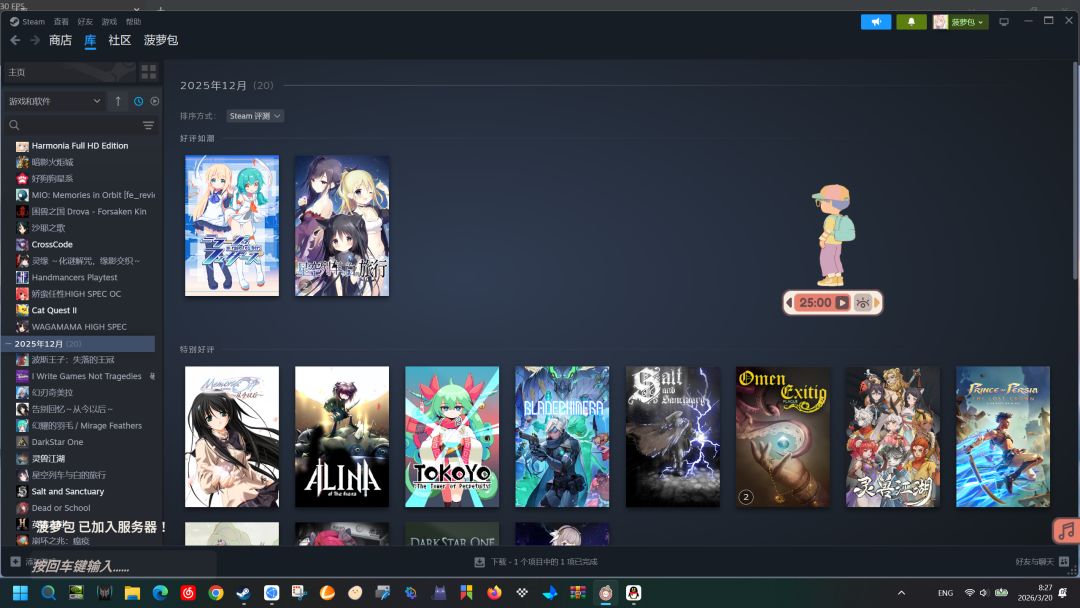Toggle the sort direction up-arrow button
Screen dimensions: 1080x608
point(118,101)
